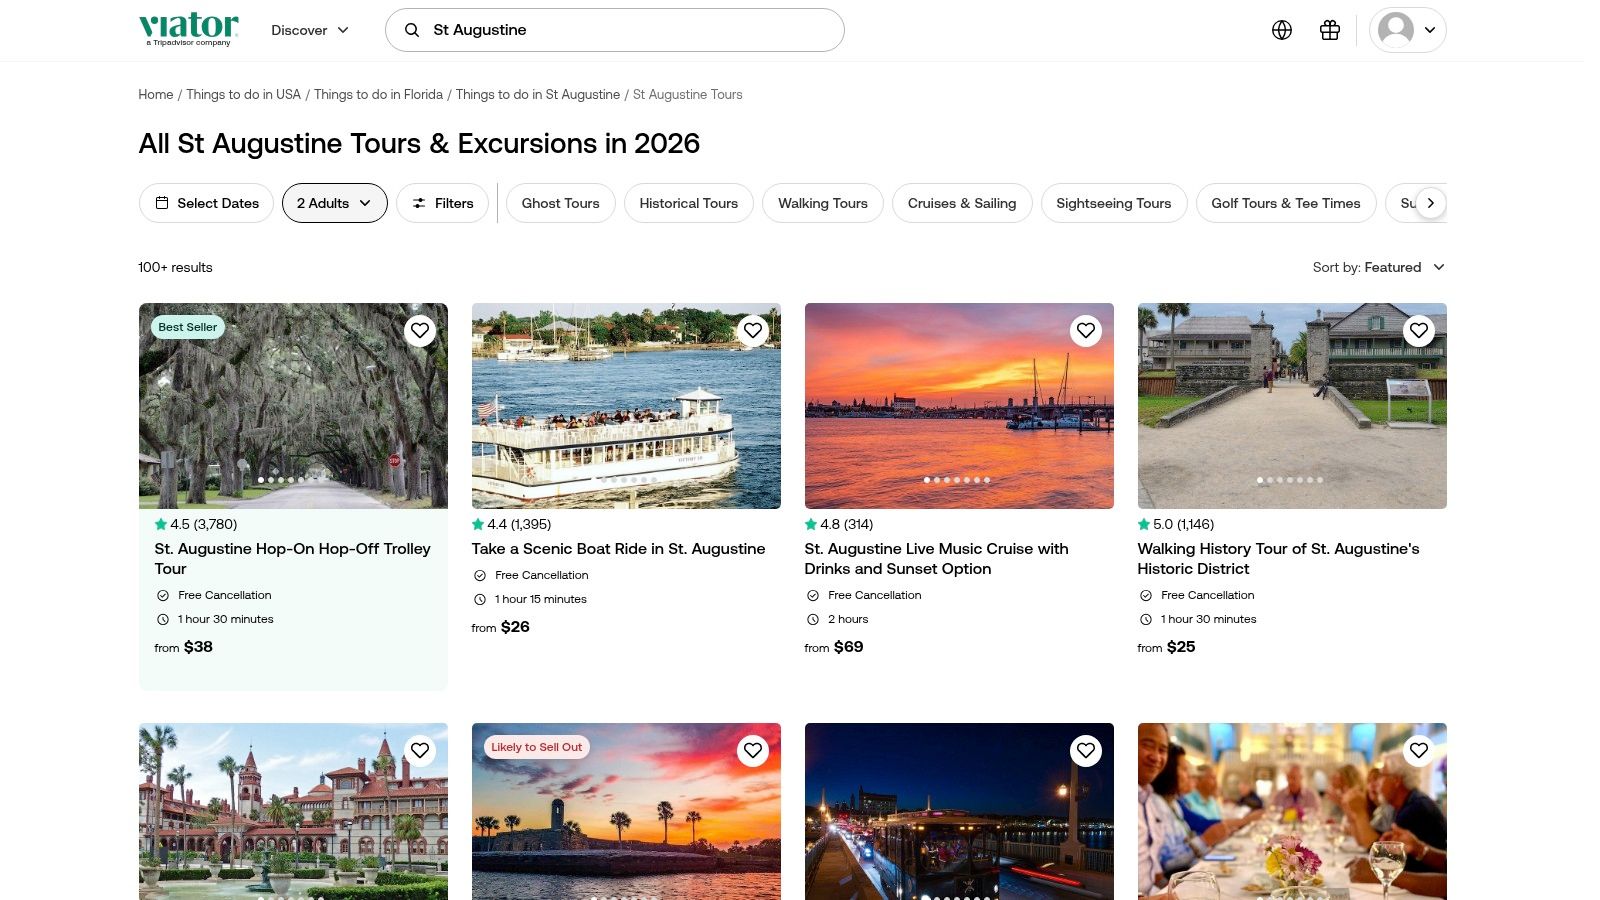Open the Things to do in Florida breadcrumb link
Image resolution: width=1600 pixels, height=900 pixels.
pos(378,94)
